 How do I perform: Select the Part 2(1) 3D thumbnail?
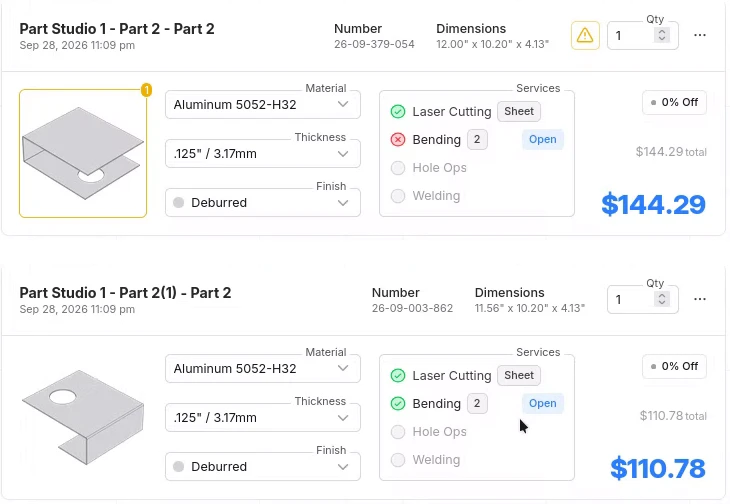click(x=83, y=417)
